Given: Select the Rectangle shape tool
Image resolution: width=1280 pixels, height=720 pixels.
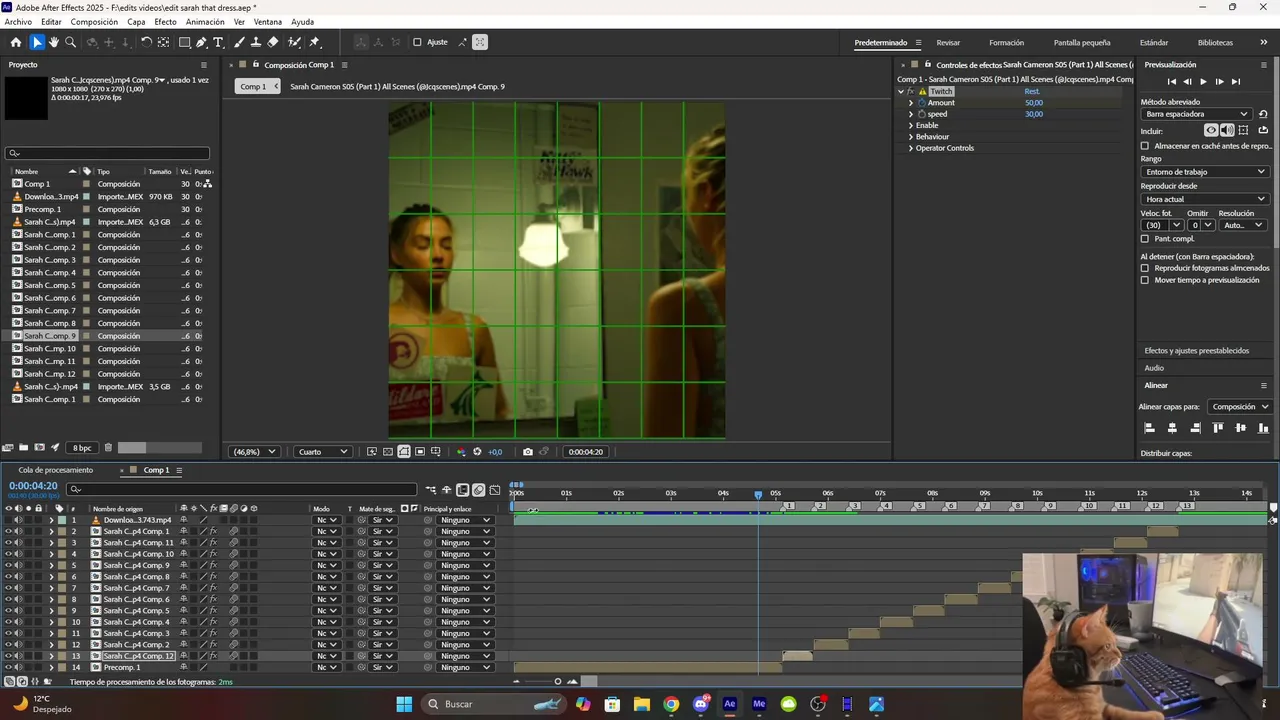Looking at the screenshot, I should [185, 42].
